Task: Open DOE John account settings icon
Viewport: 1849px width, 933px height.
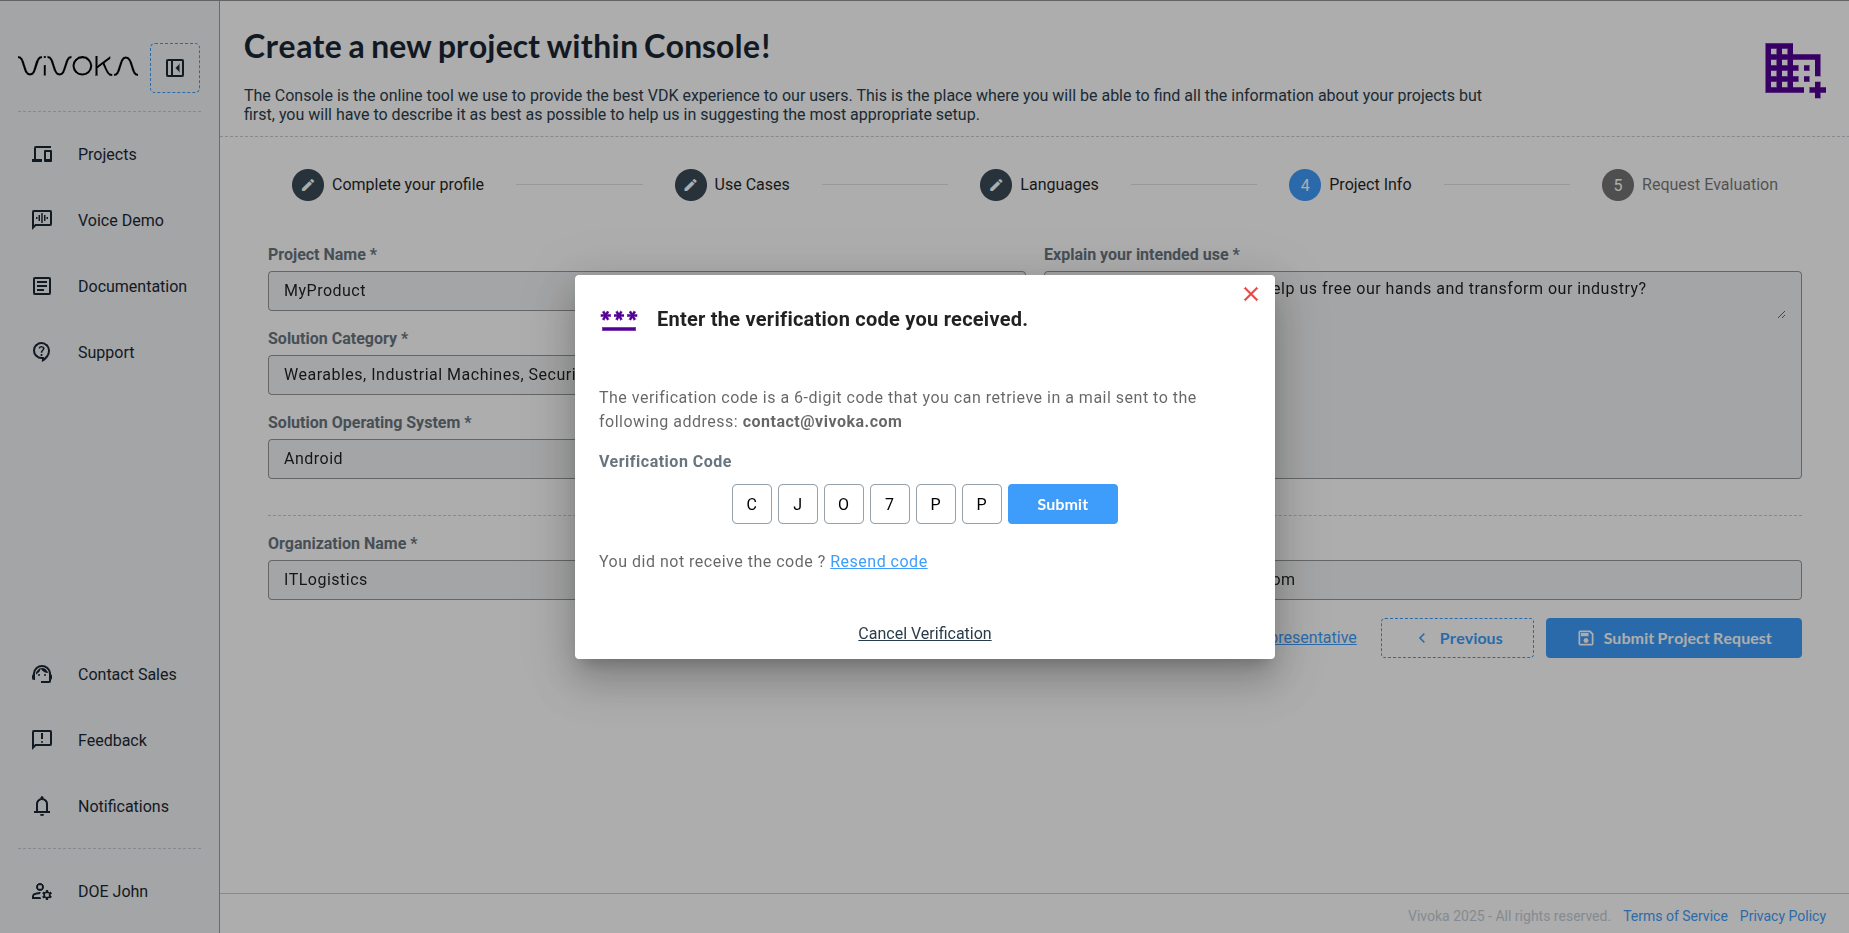Action: click(42, 891)
